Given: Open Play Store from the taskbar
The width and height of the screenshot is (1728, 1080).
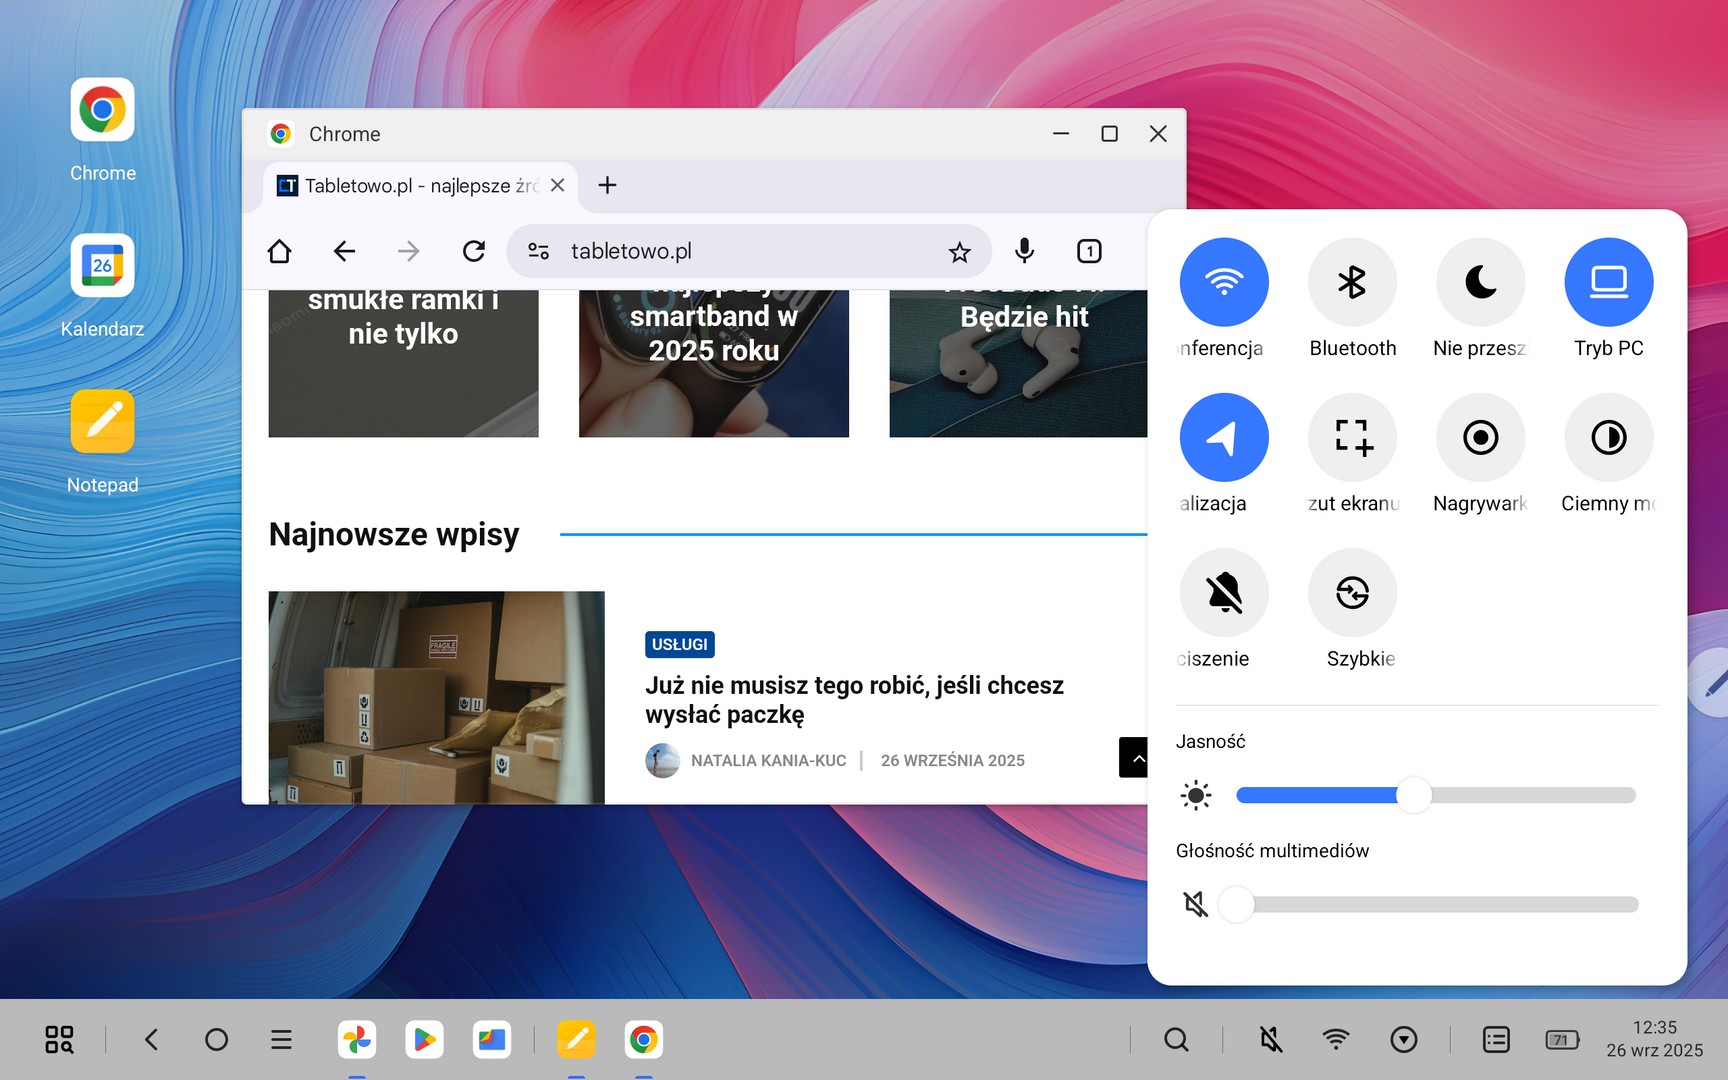Looking at the screenshot, I should coord(424,1040).
